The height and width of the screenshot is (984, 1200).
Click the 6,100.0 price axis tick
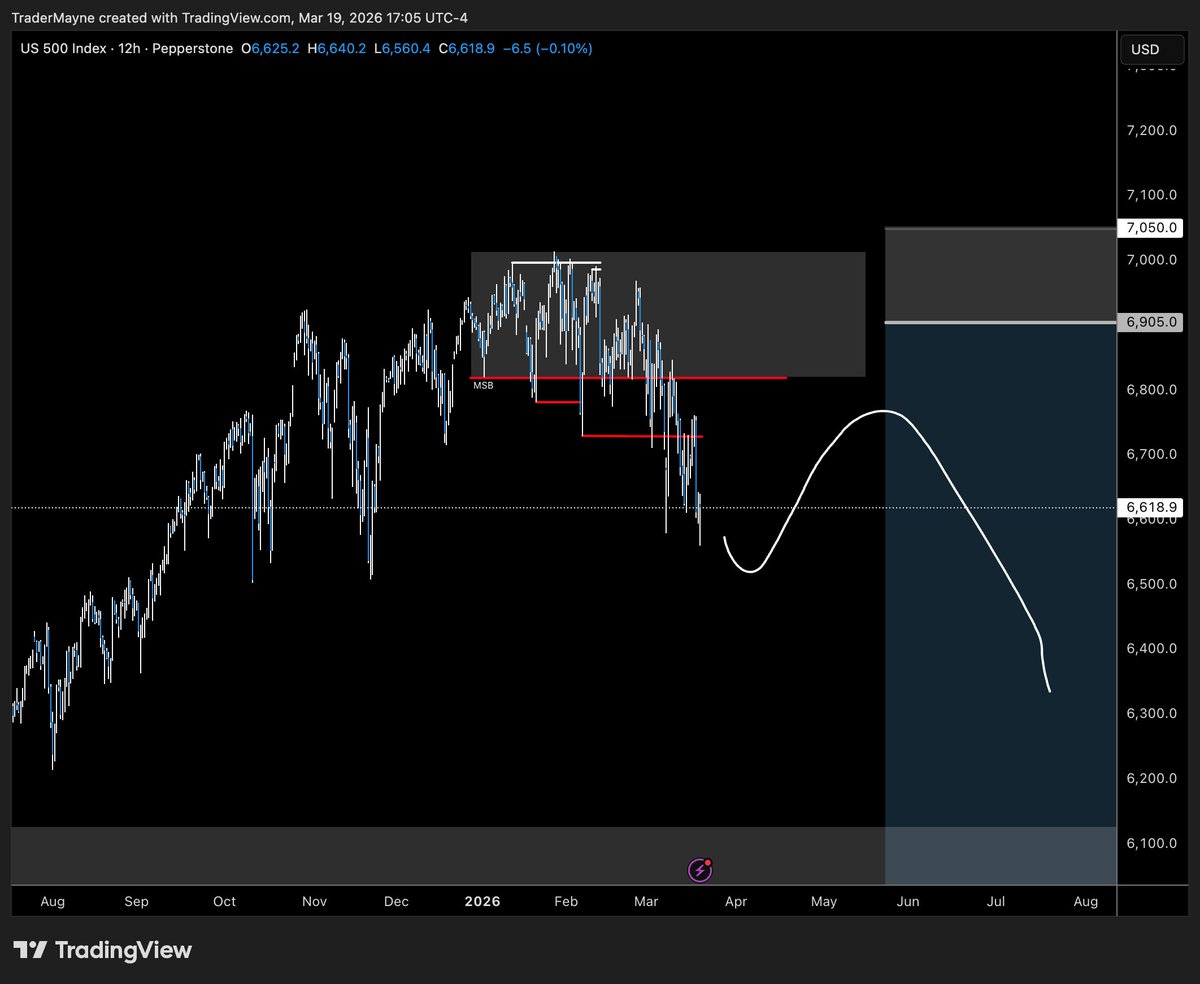pyautogui.click(x=1154, y=843)
